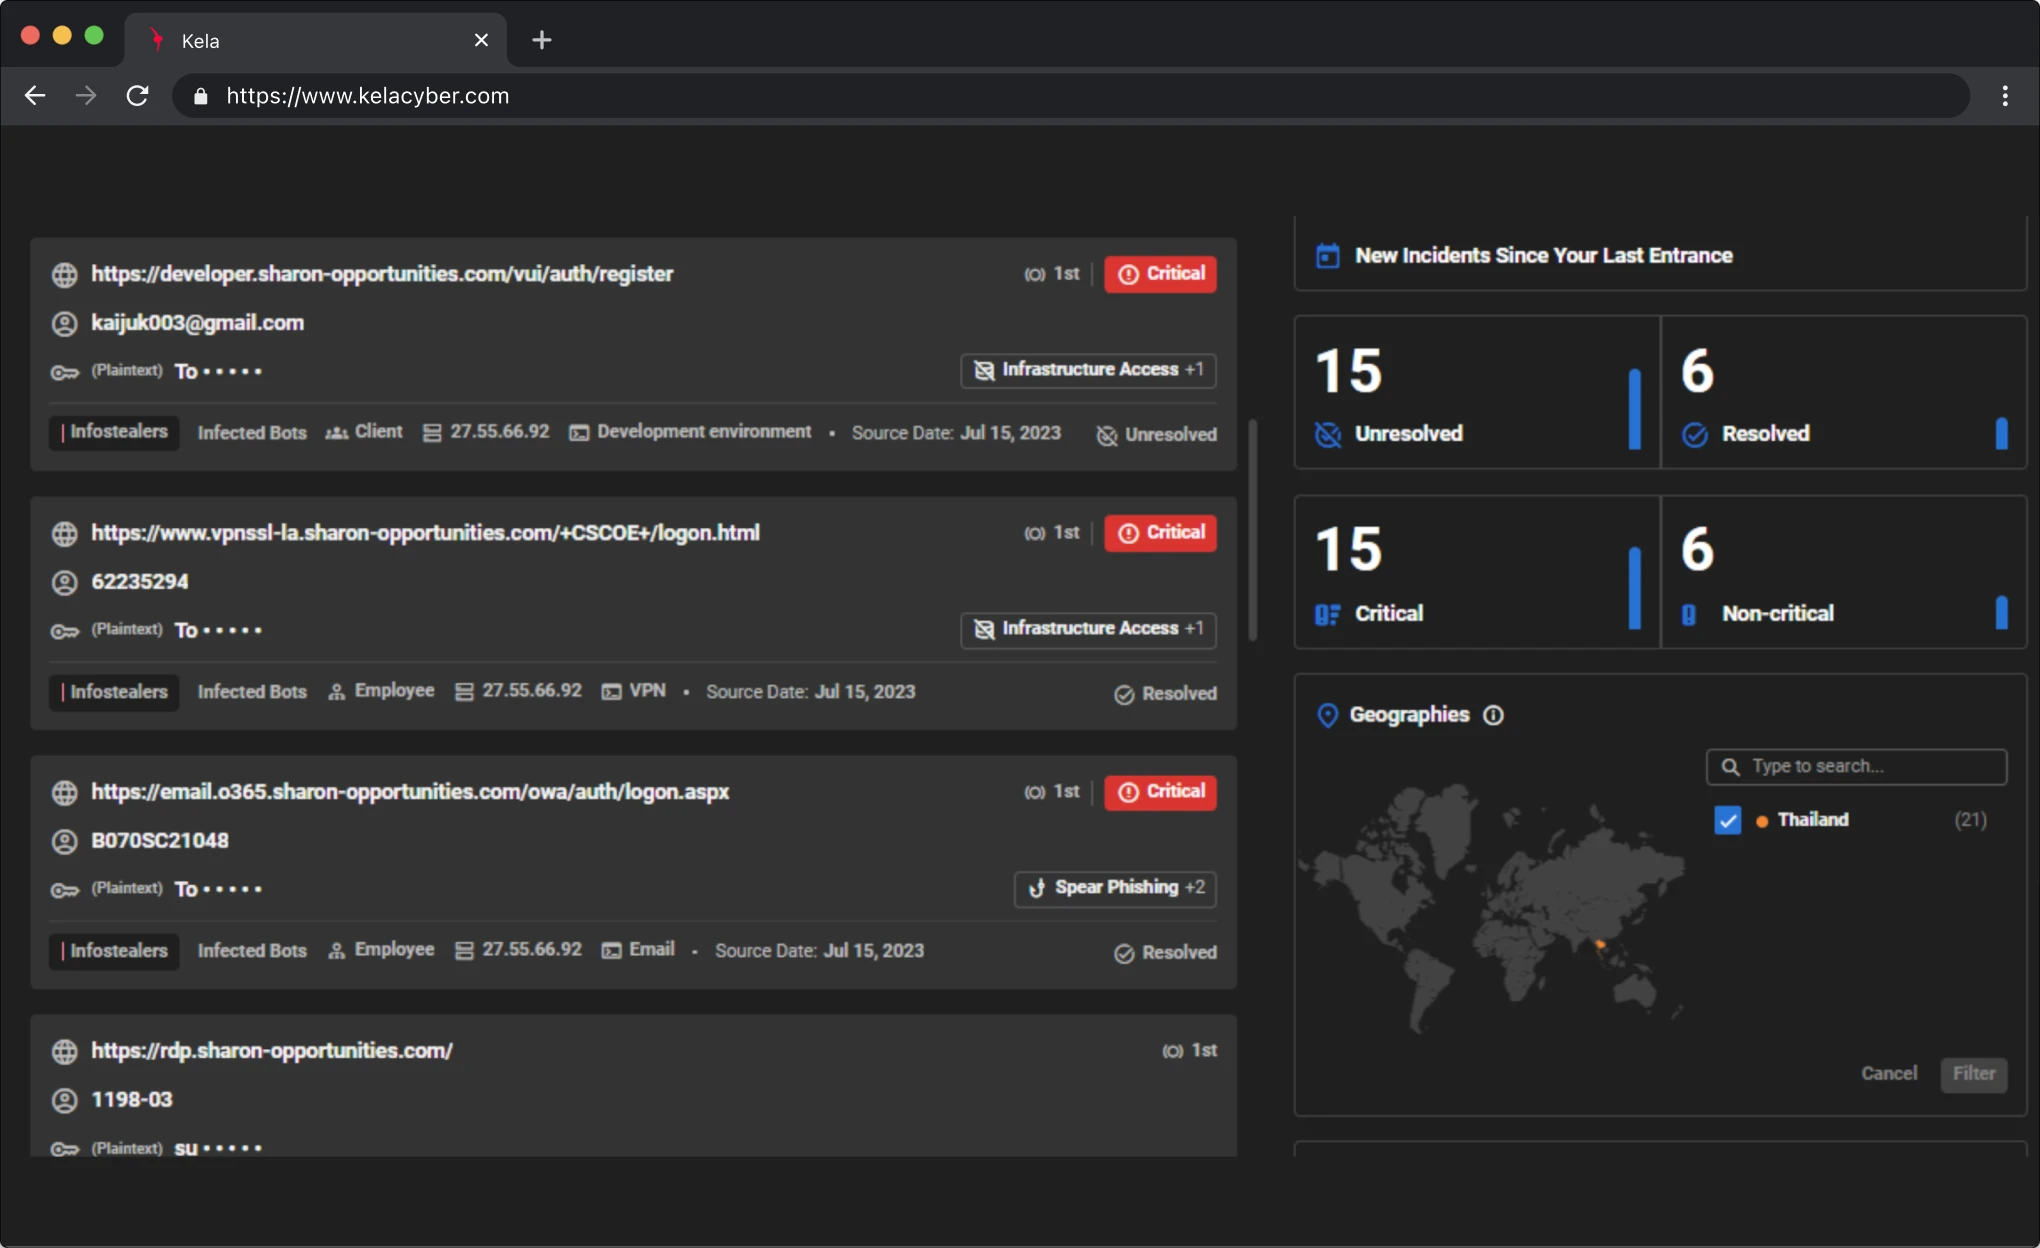The height and width of the screenshot is (1248, 2040).
Task: Click the Non-critical severity icon in stat card
Action: point(1689,614)
